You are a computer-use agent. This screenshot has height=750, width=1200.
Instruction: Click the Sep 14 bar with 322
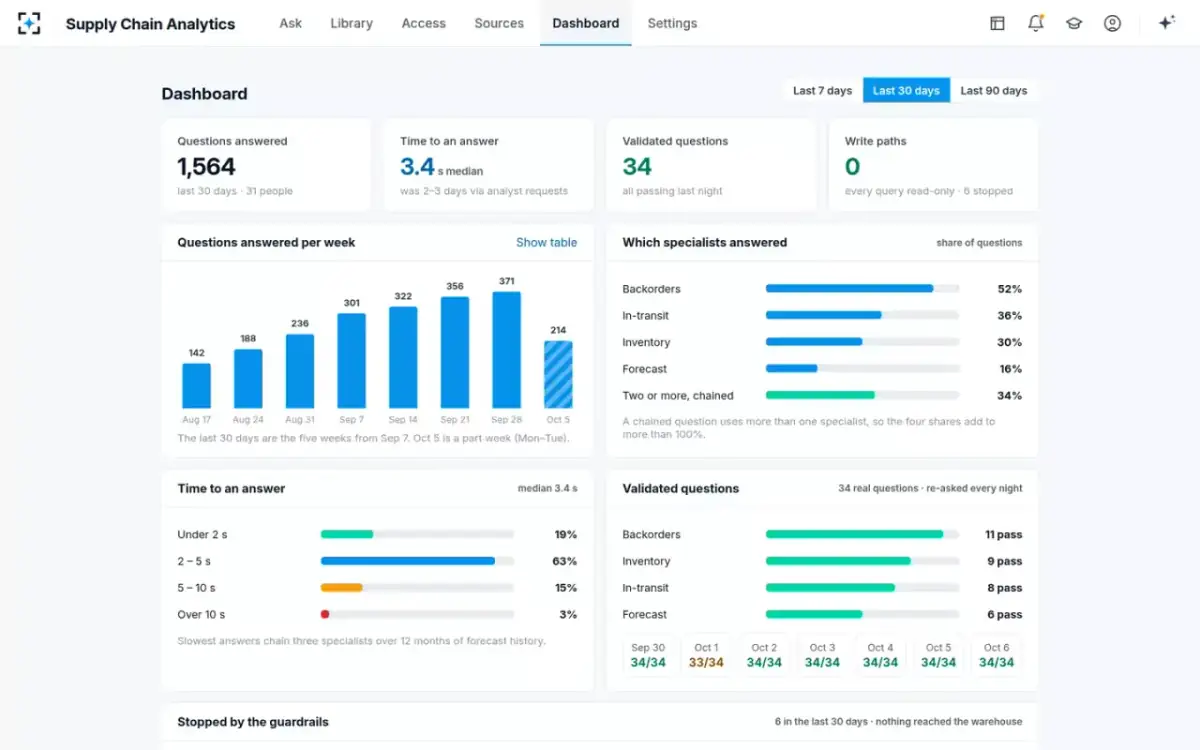click(x=403, y=357)
